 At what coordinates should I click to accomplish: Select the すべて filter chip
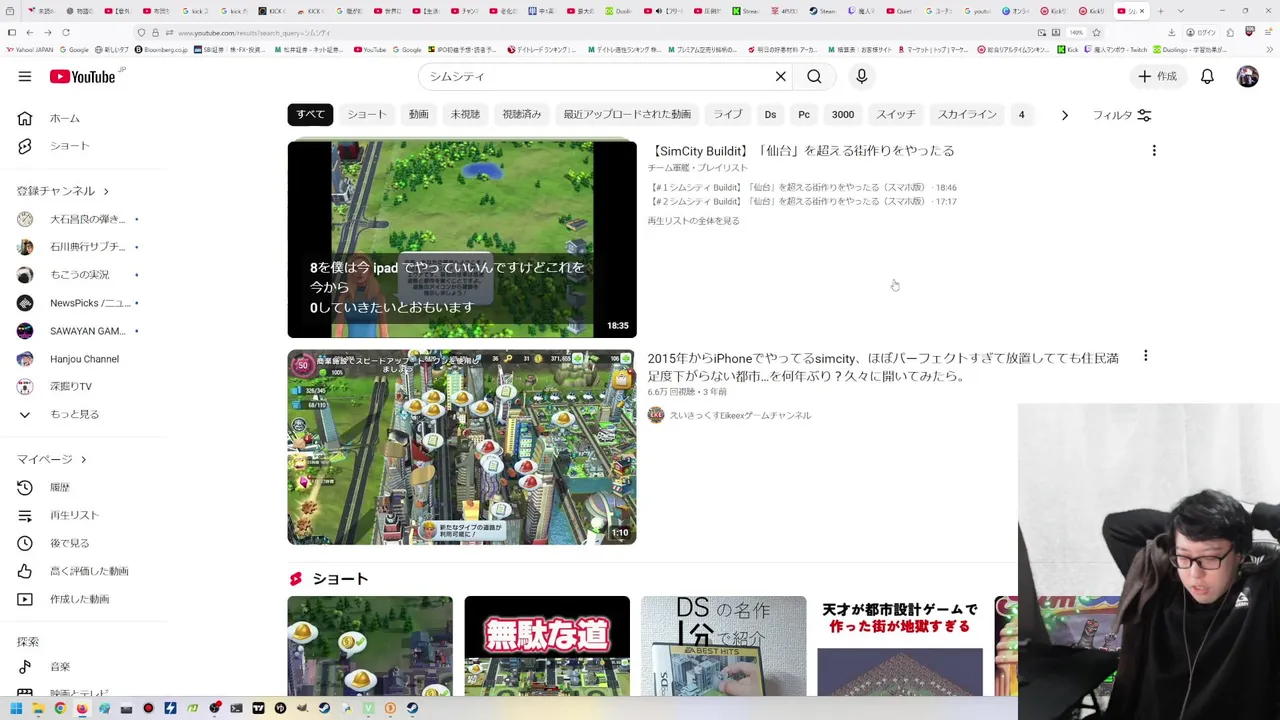click(x=310, y=114)
